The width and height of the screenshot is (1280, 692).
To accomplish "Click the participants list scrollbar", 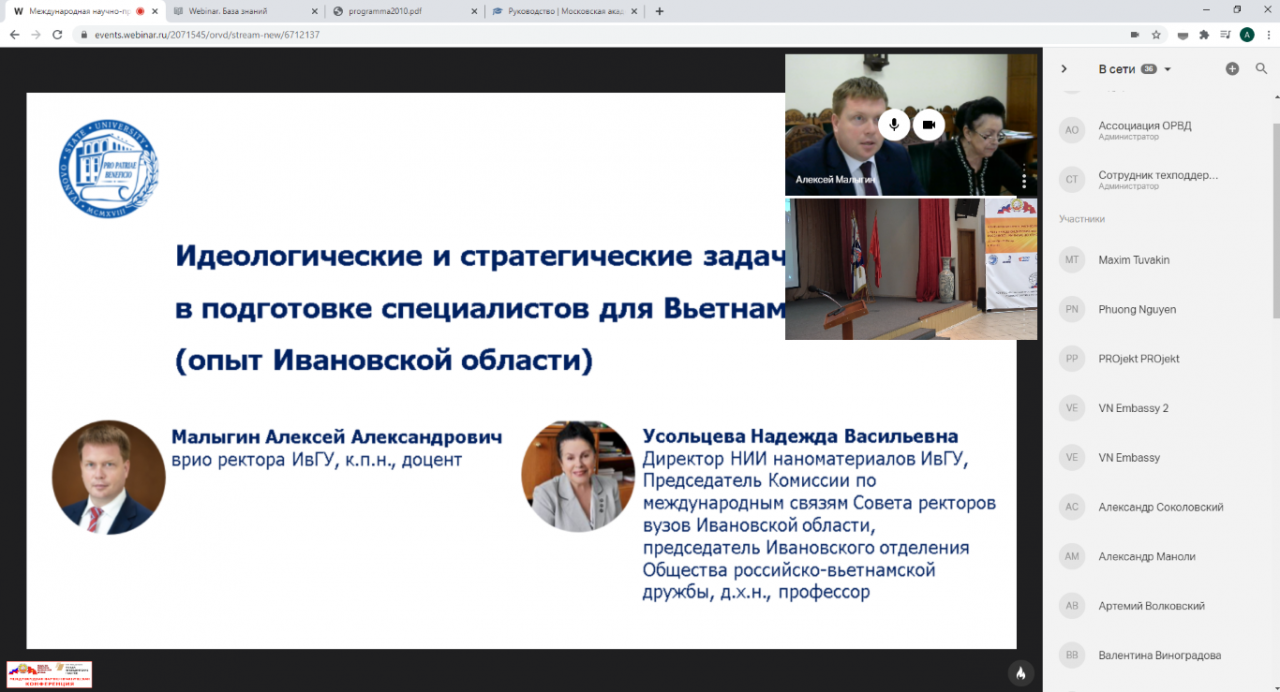I will [1274, 200].
